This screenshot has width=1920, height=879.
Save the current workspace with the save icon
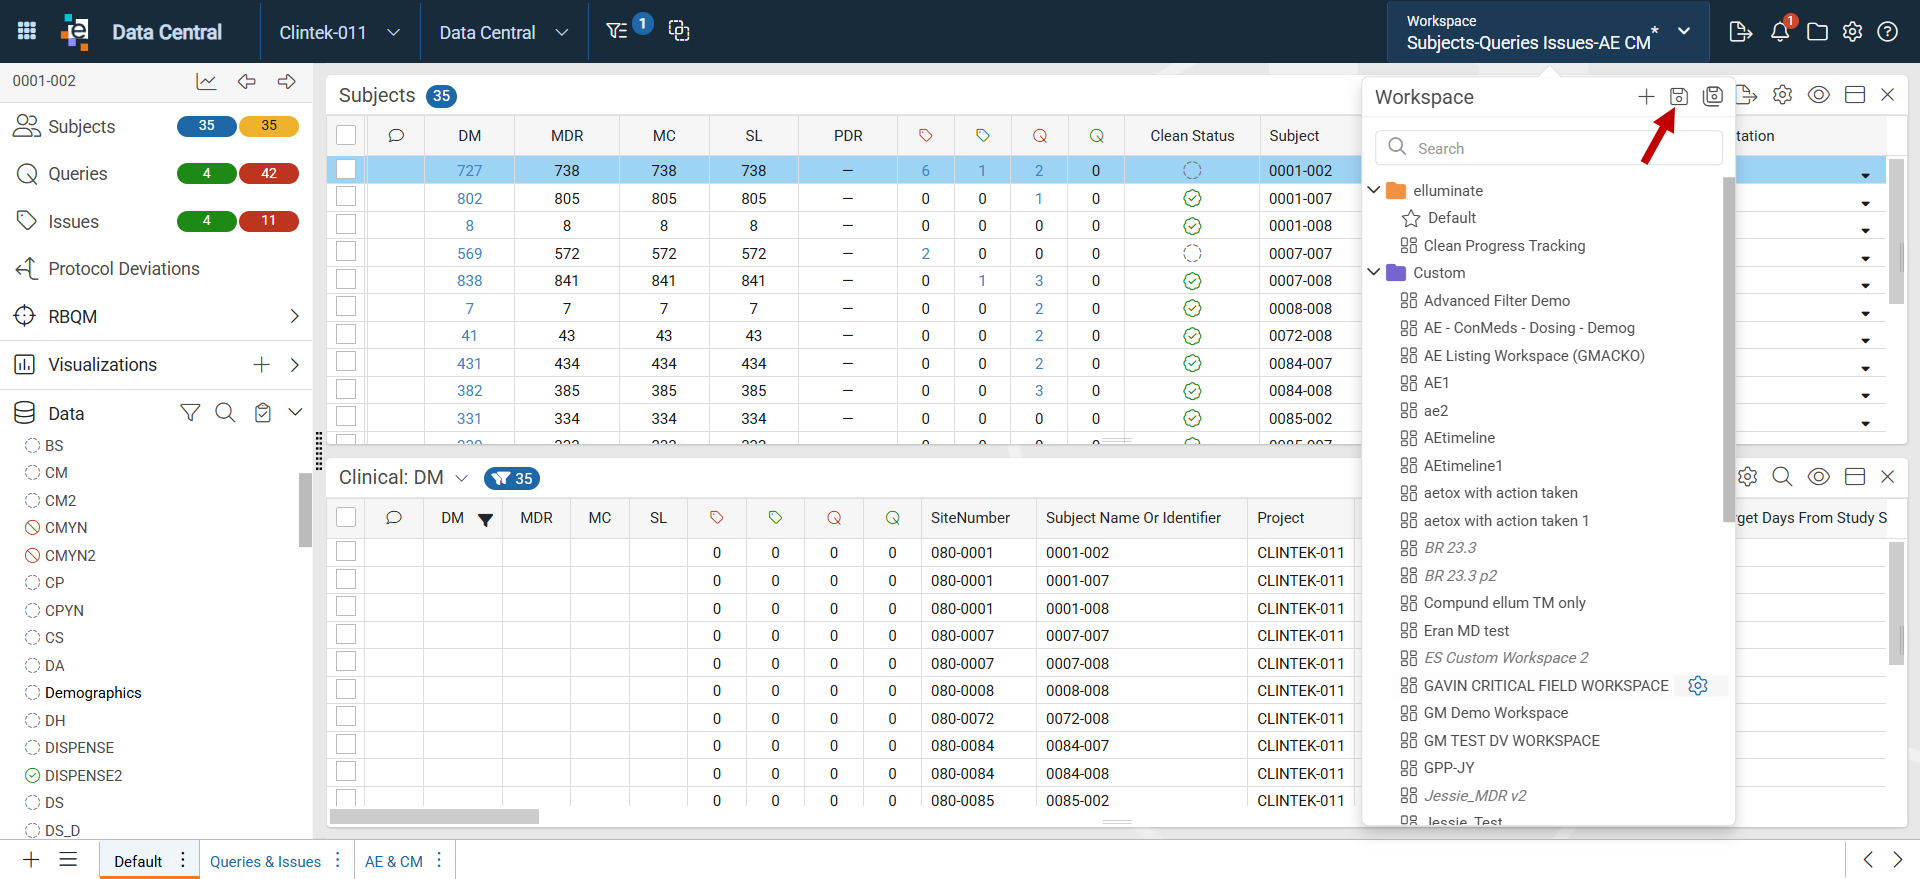coord(1679,96)
